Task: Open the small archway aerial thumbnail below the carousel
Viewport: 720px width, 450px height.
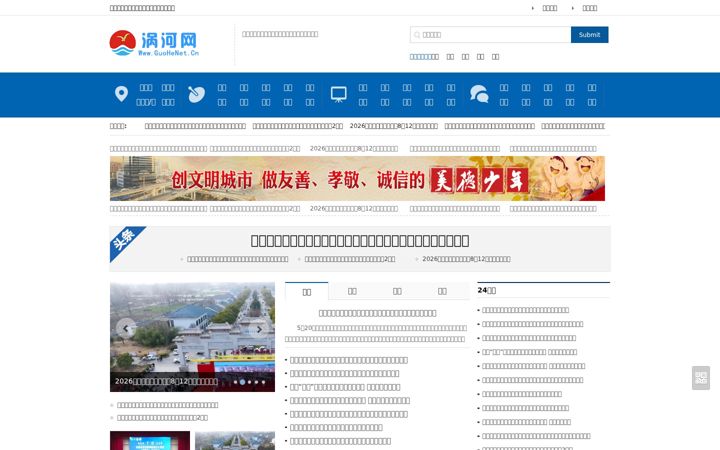Action: click(235, 440)
